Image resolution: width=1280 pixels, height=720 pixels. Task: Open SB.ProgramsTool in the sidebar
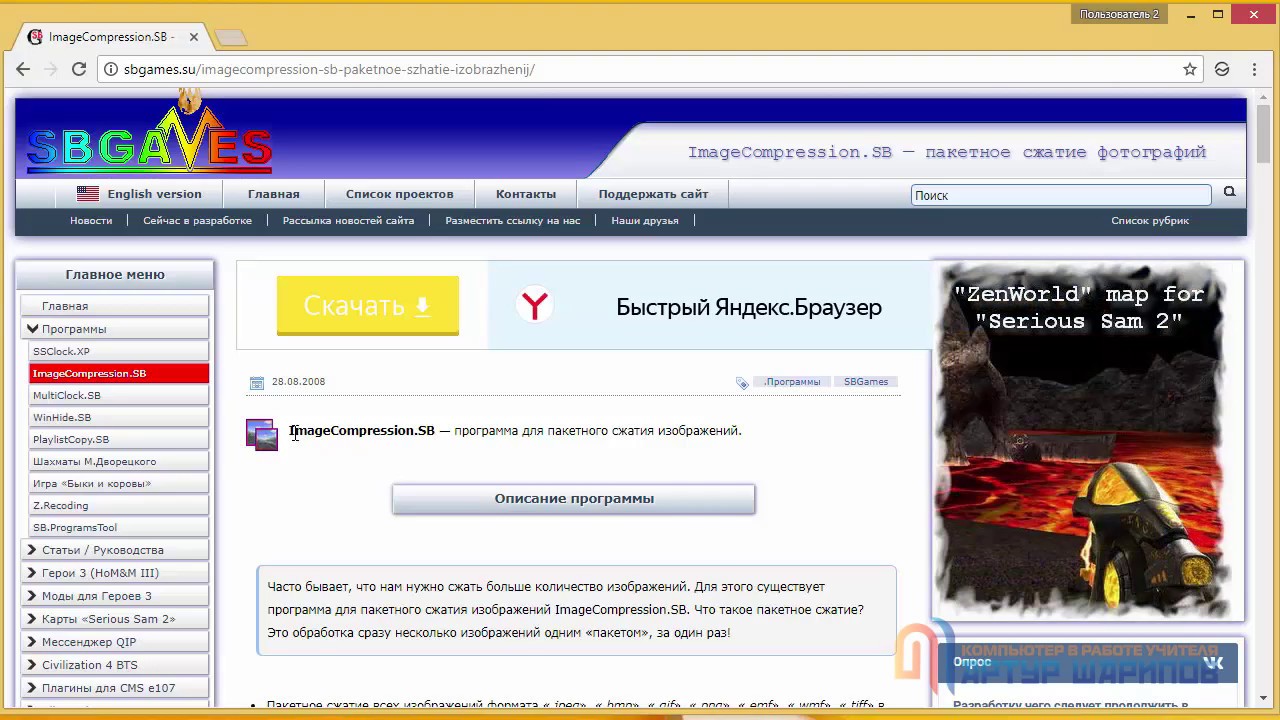coord(119,527)
